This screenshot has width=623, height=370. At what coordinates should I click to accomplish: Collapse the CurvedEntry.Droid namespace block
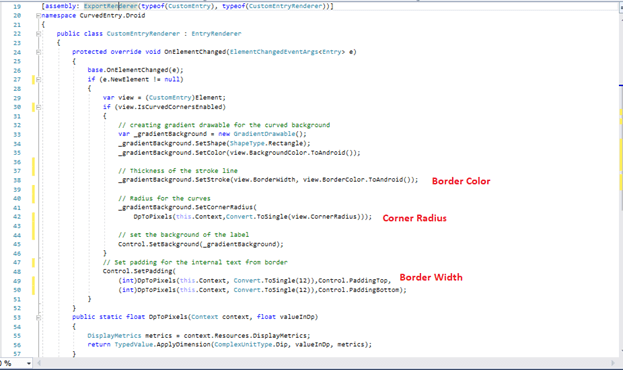(x=39, y=15)
